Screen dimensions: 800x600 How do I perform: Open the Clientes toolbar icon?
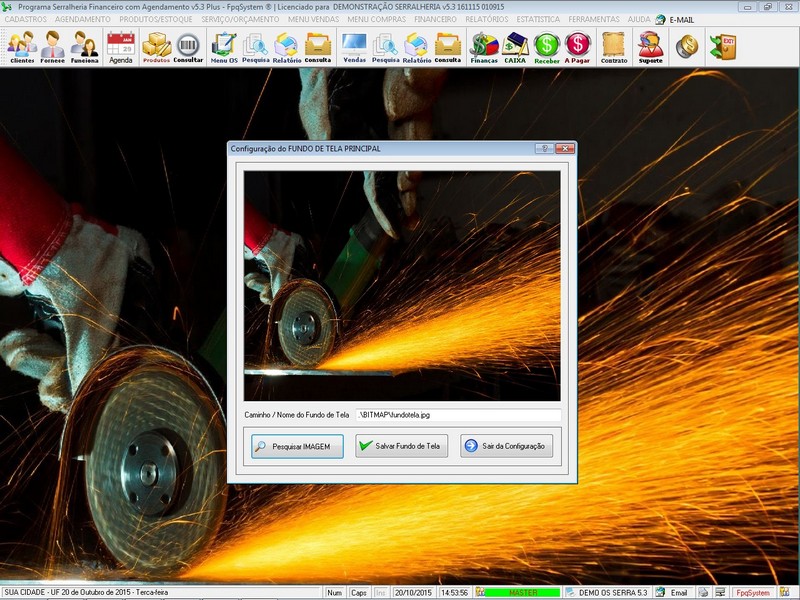point(22,47)
